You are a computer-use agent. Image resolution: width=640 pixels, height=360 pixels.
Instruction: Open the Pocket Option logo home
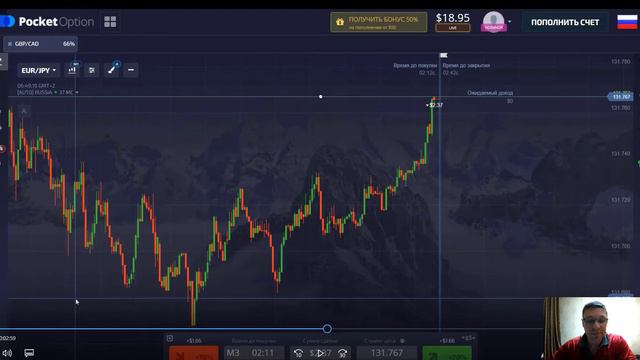coord(47,22)
